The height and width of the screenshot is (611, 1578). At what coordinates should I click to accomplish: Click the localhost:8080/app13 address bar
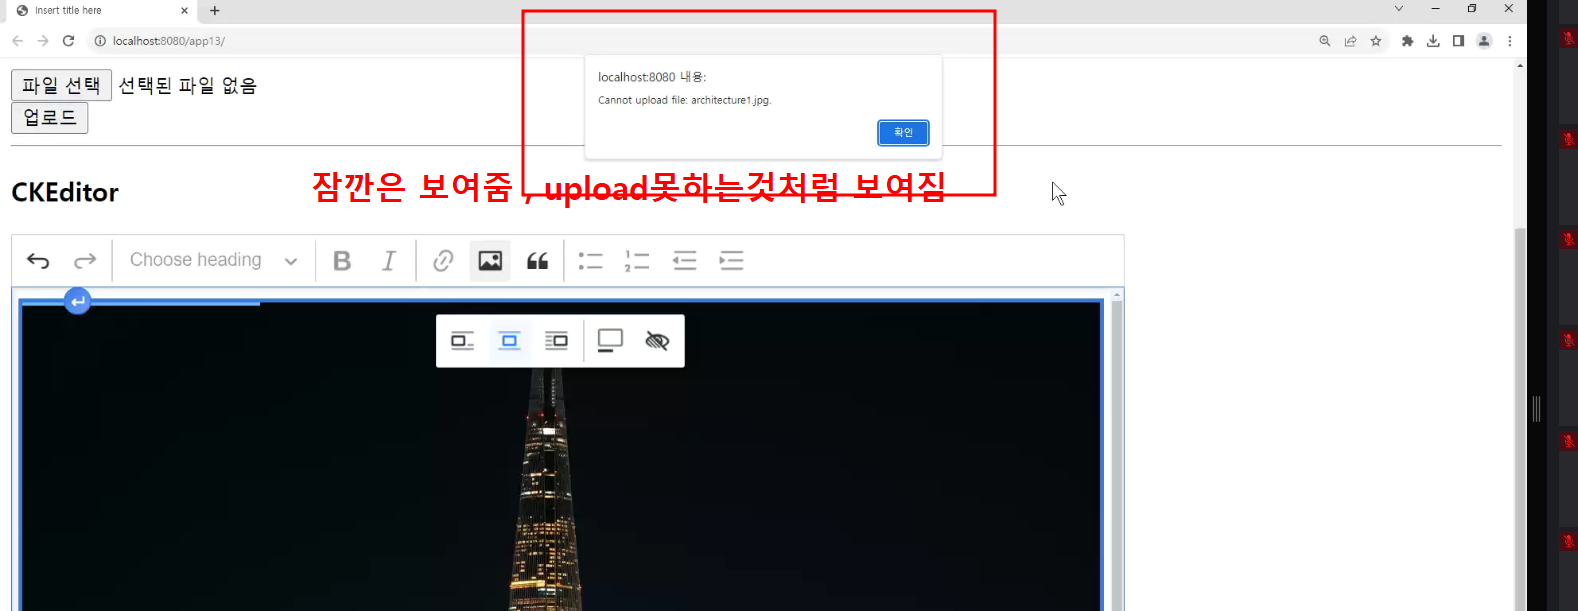point(700,41)
